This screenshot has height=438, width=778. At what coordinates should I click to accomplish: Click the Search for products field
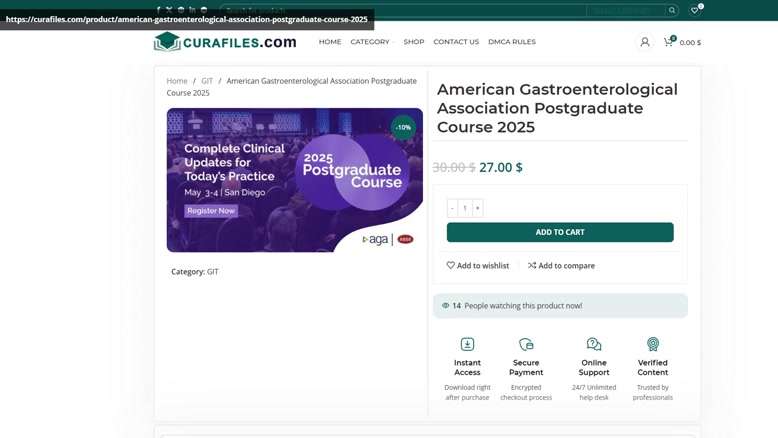(x=403, y=10)
